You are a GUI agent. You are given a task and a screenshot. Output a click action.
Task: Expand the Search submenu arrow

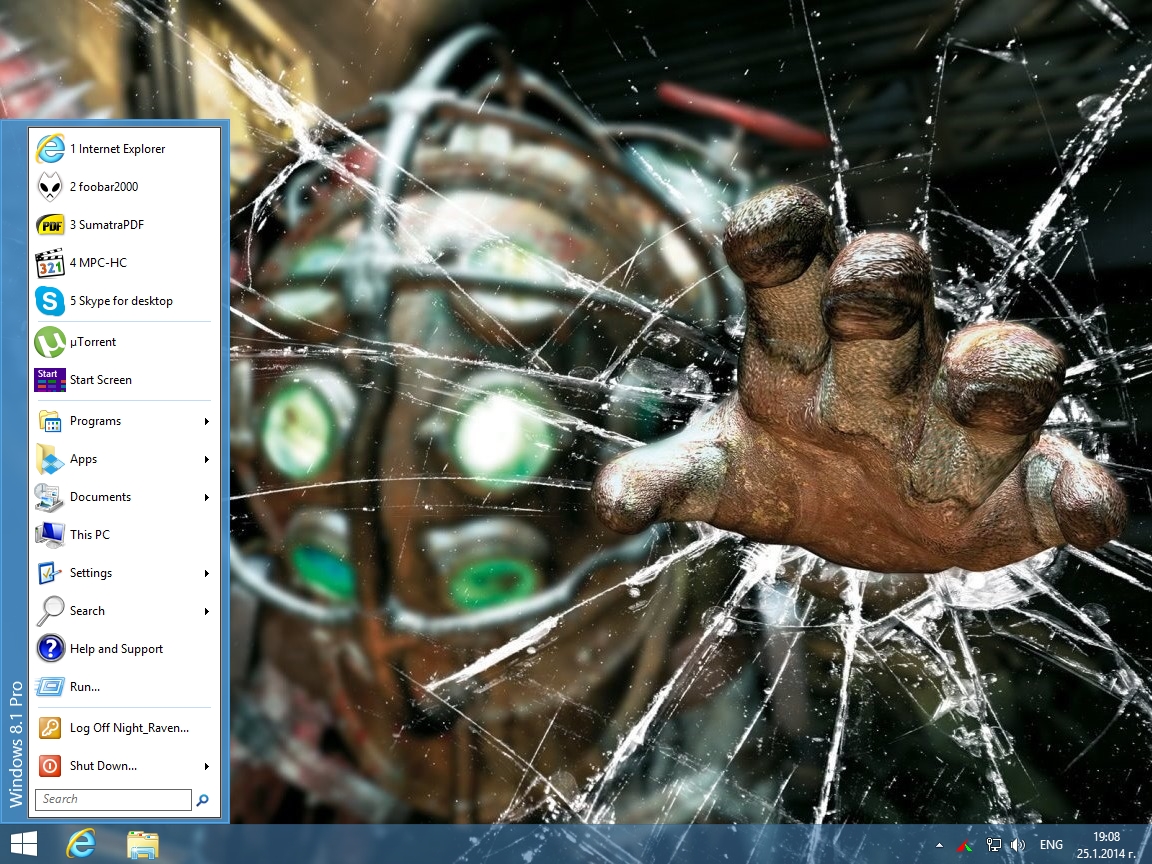pos(206,611)
